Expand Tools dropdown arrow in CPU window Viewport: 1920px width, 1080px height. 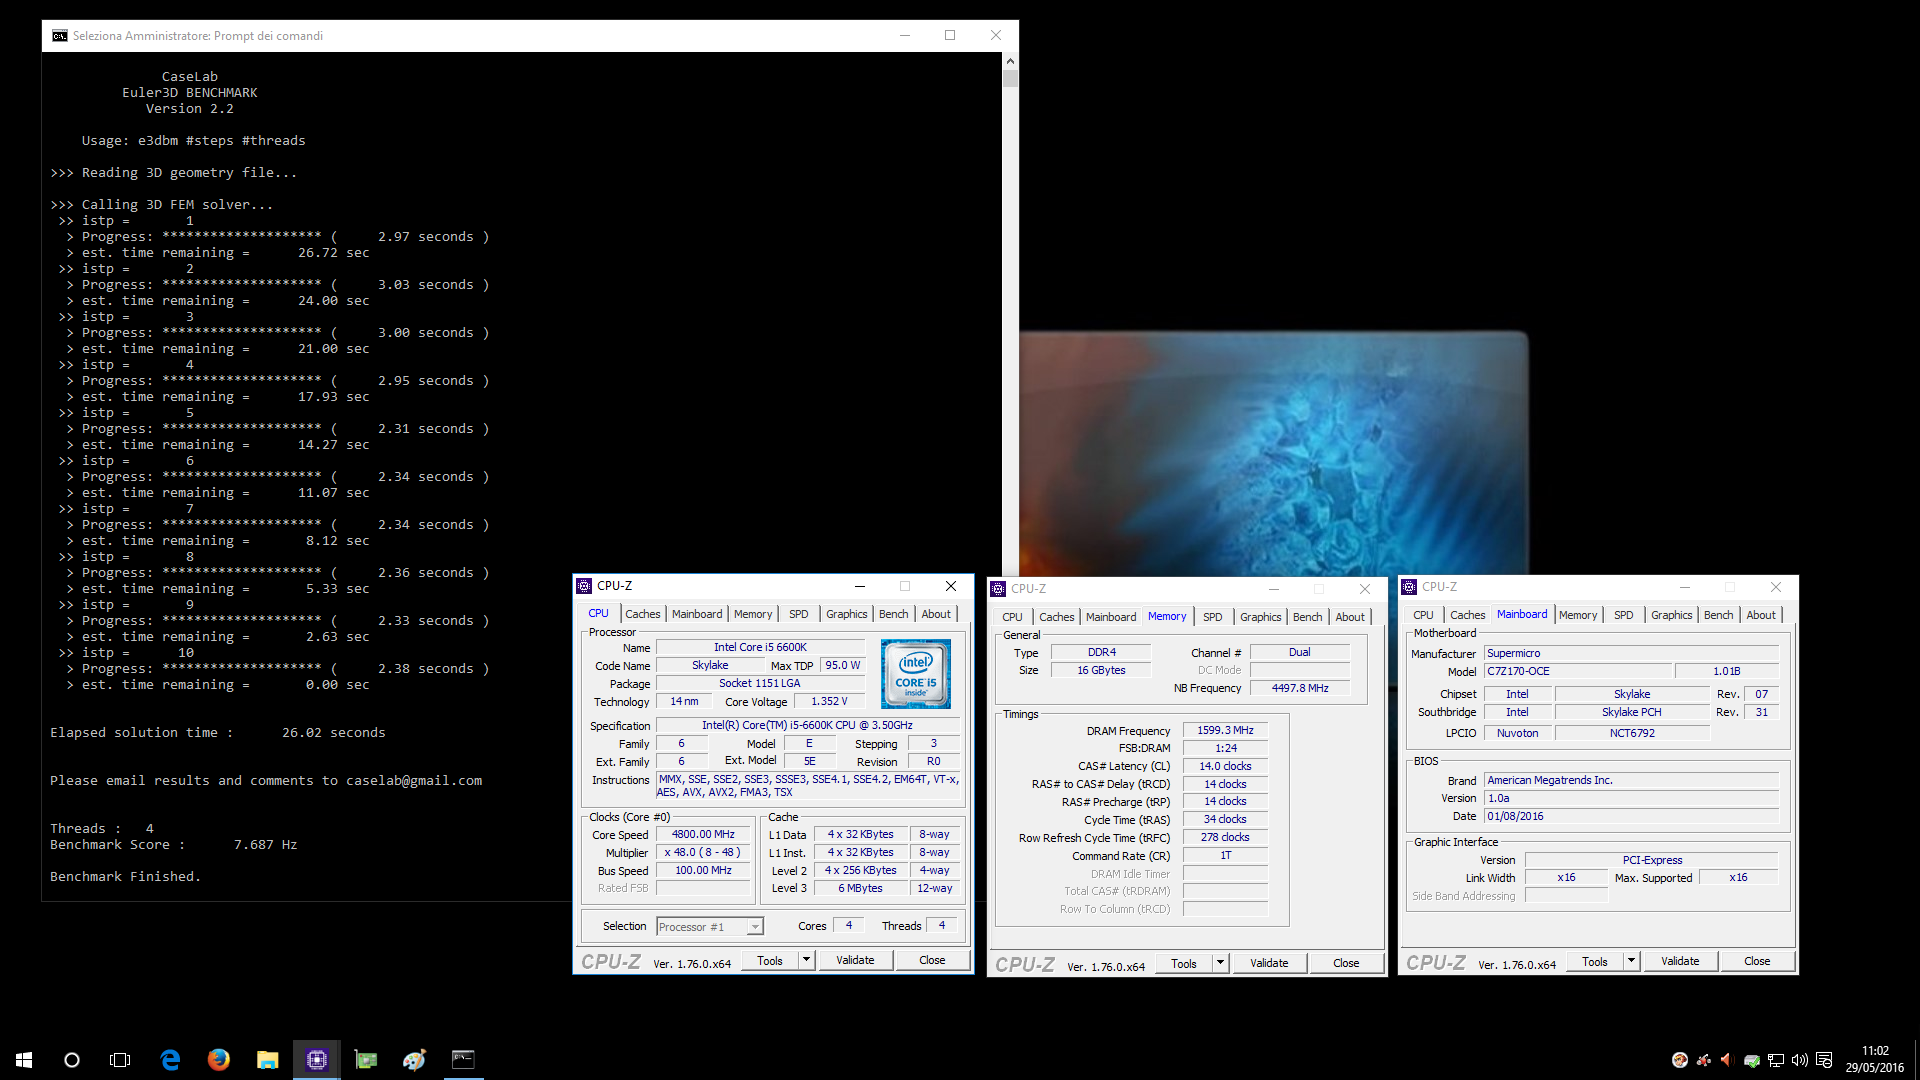(x=806, y=960)
